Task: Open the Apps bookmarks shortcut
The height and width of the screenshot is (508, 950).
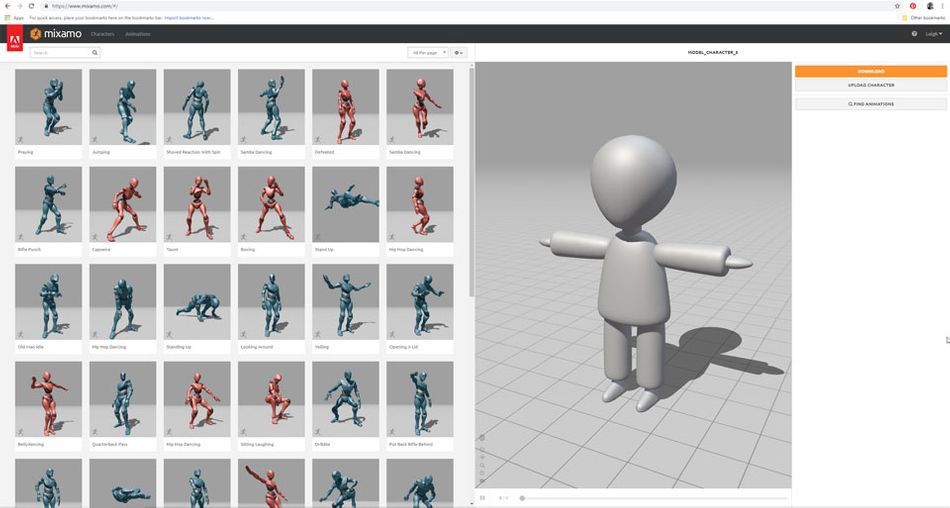Action: pyautogui.click(x=15, y=18)
